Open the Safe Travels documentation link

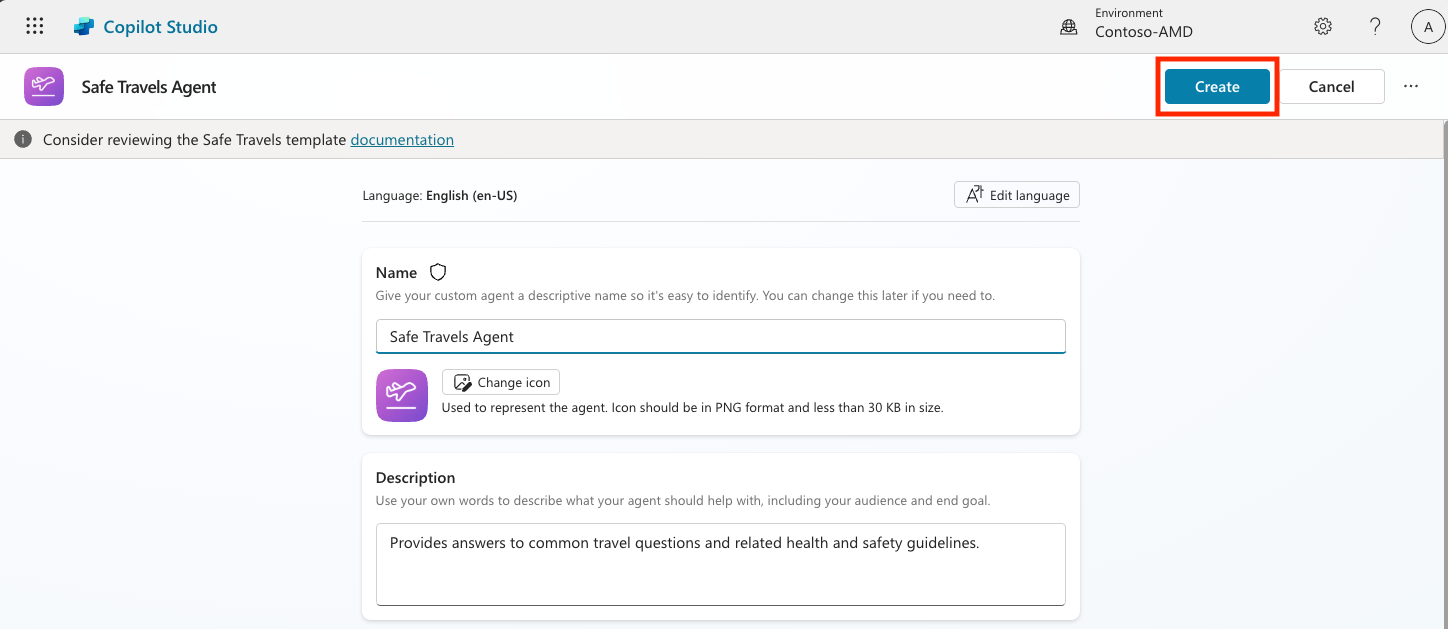pos(402,140)
